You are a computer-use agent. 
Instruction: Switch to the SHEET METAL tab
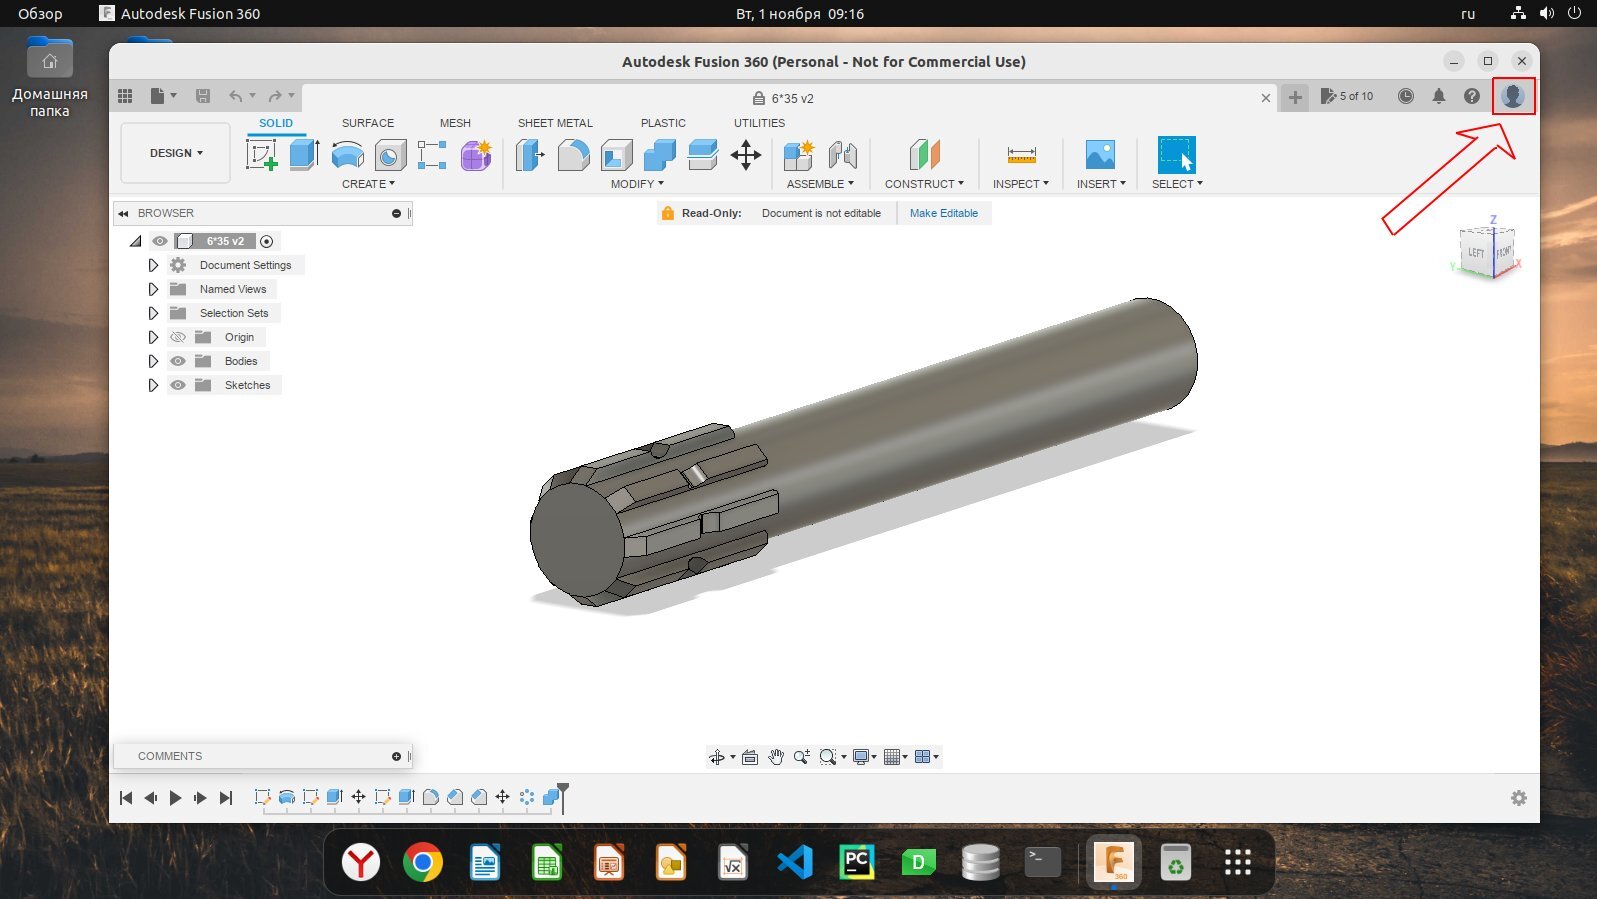pos(555,123)
